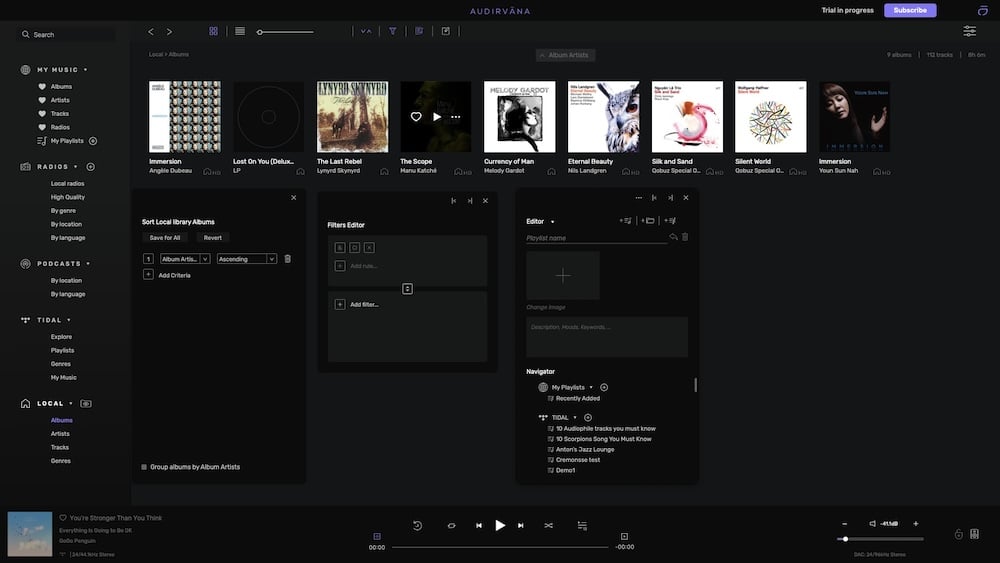Image resolution: width=1000 pixels, height=563 pixels.
Task: Mute the volume with speaker icon
Action: click(872, 523)
